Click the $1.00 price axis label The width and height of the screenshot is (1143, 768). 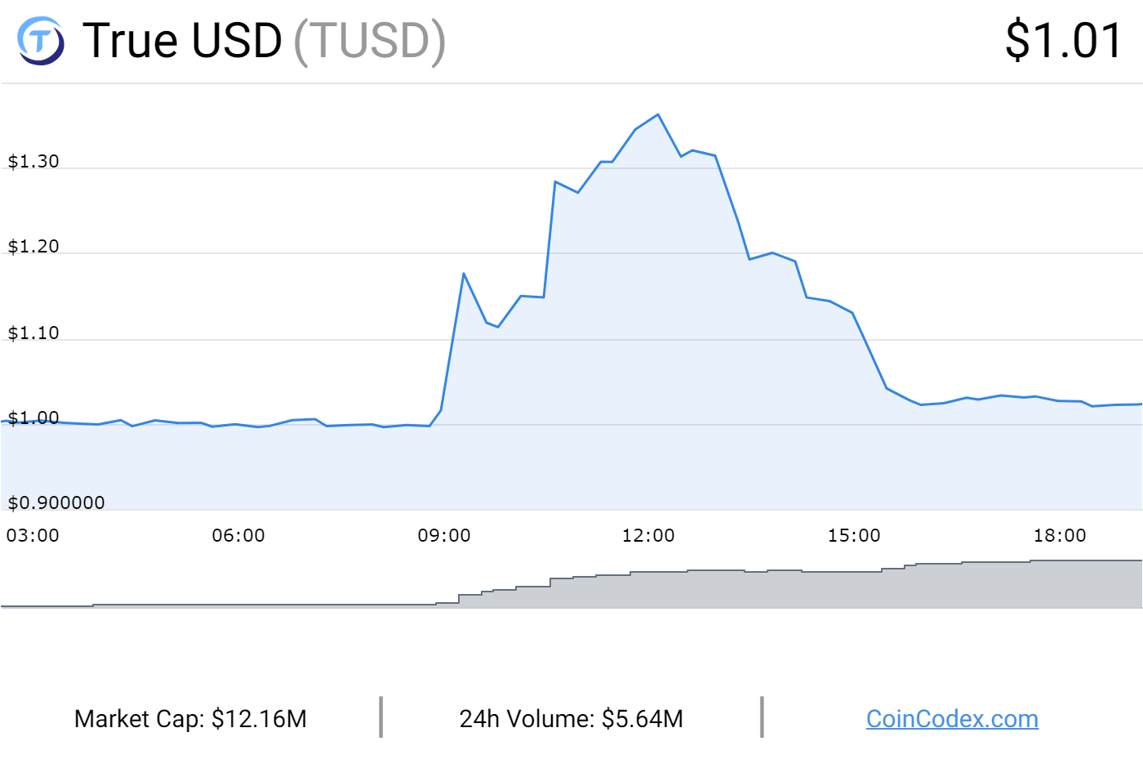tap(34, 418)
